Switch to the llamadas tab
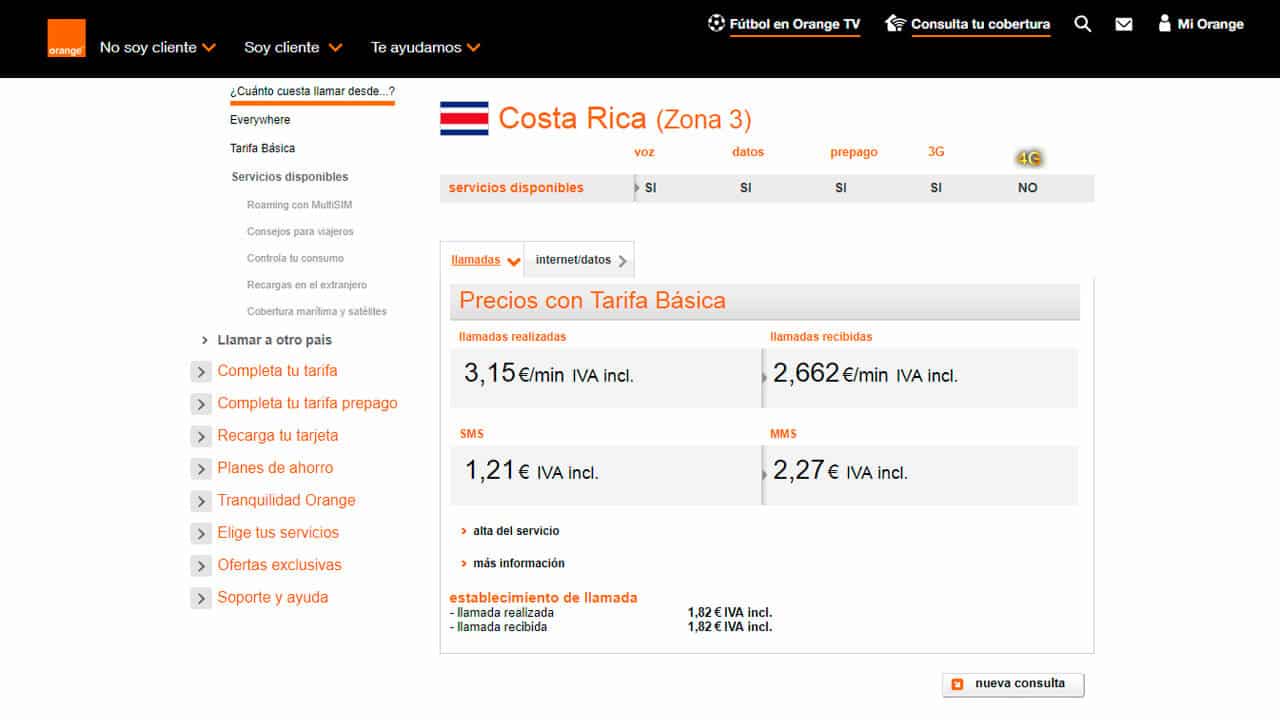This screenshot has width=1280, height=720. [x=482, y=260]
